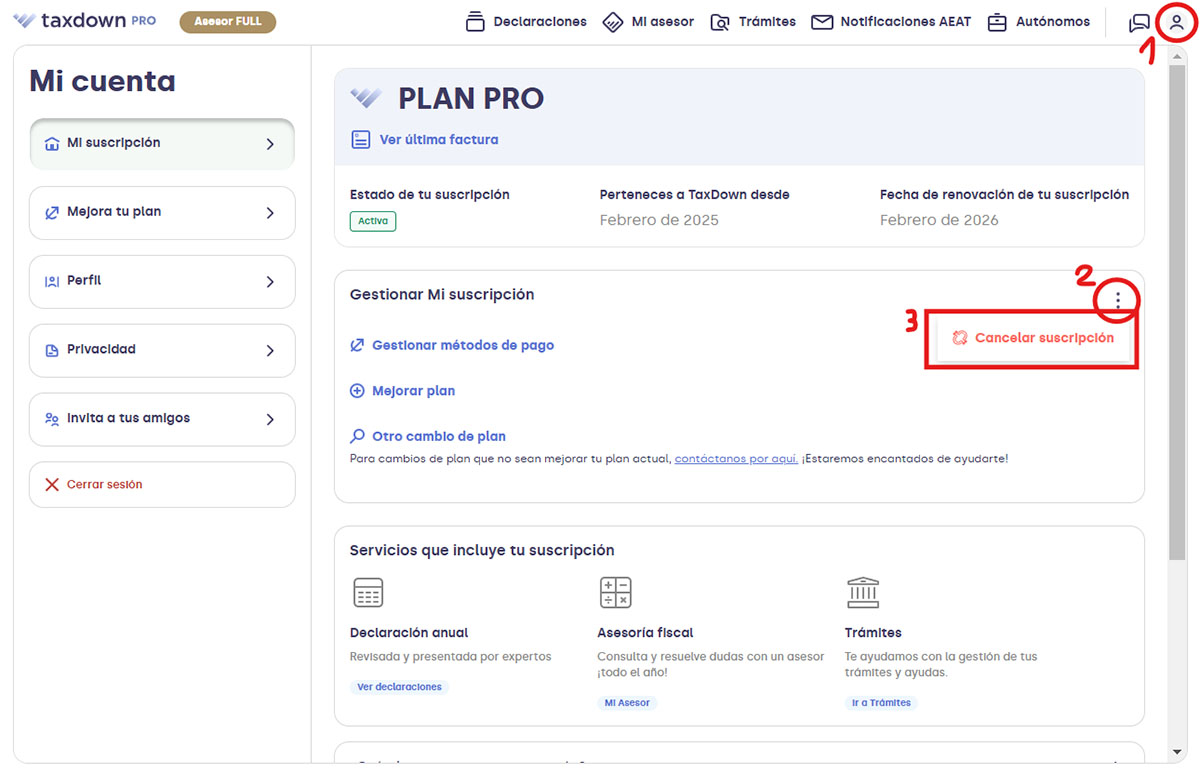The height and width of the screenshot is (773, 1200).
Task: Open the chat messages icon
Action: point(1139,22)
